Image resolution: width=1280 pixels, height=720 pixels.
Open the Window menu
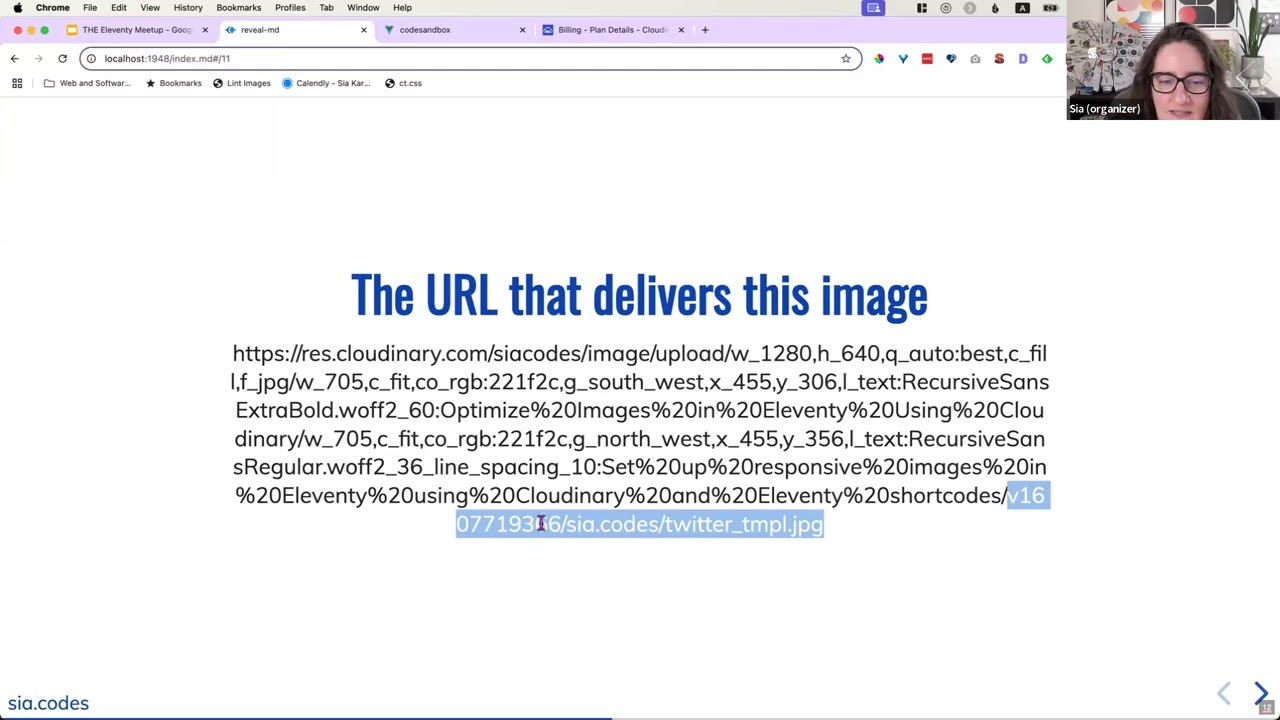[363, 8]
